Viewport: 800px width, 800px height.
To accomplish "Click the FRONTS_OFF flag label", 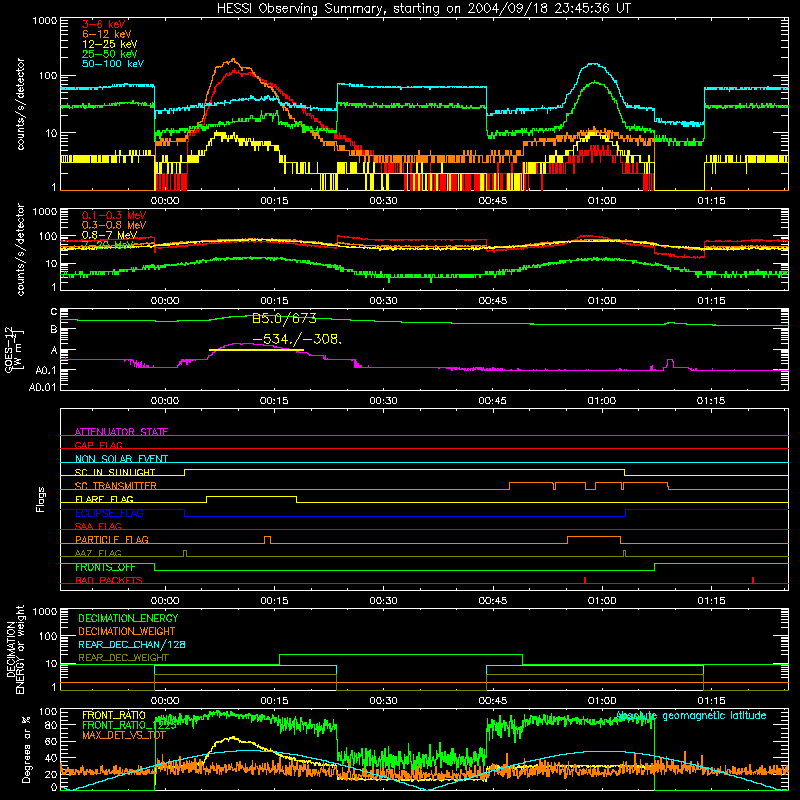I will click(105, 567).
